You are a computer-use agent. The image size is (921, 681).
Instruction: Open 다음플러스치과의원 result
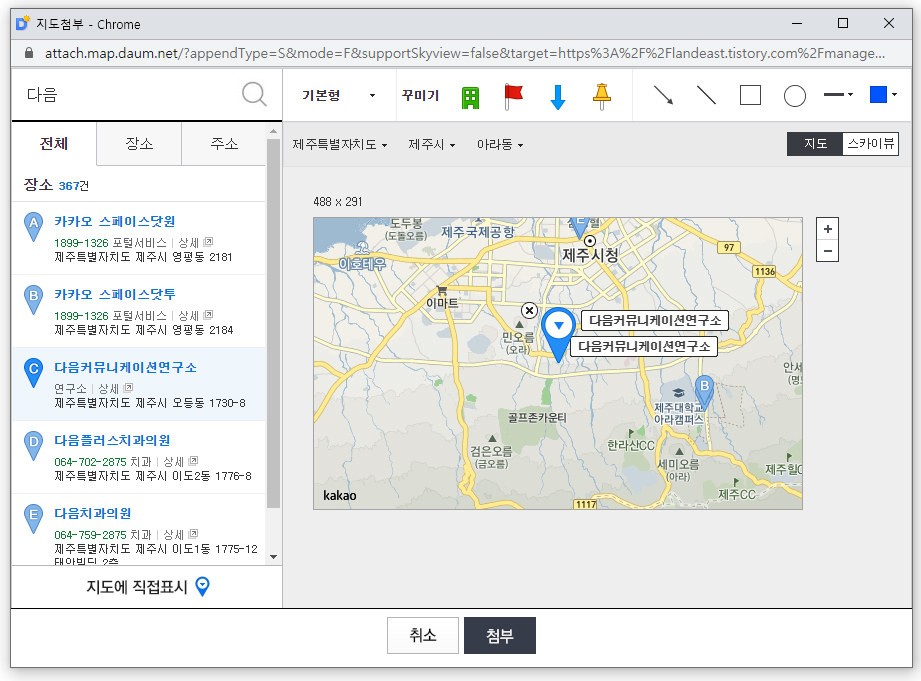[112, 440]
